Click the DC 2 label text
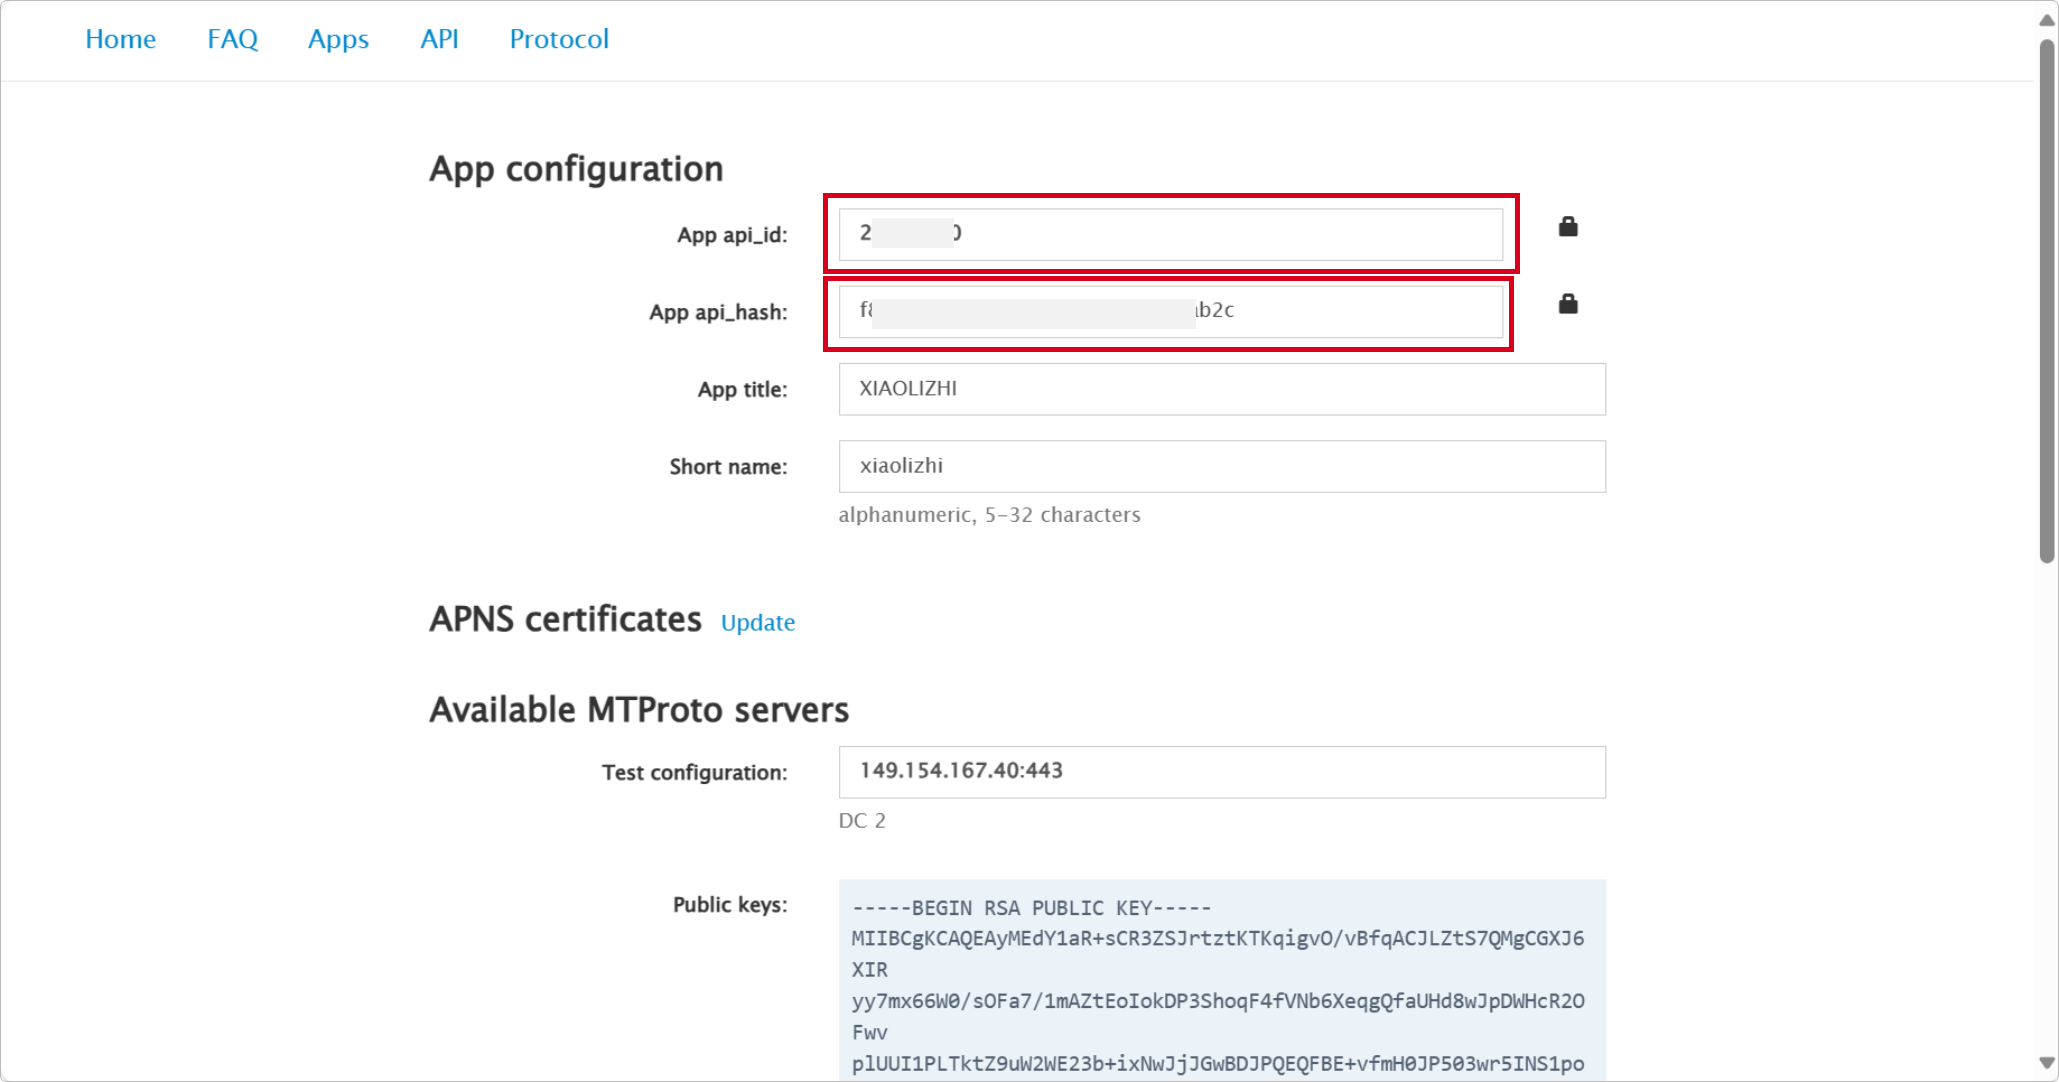 point(861,821)
